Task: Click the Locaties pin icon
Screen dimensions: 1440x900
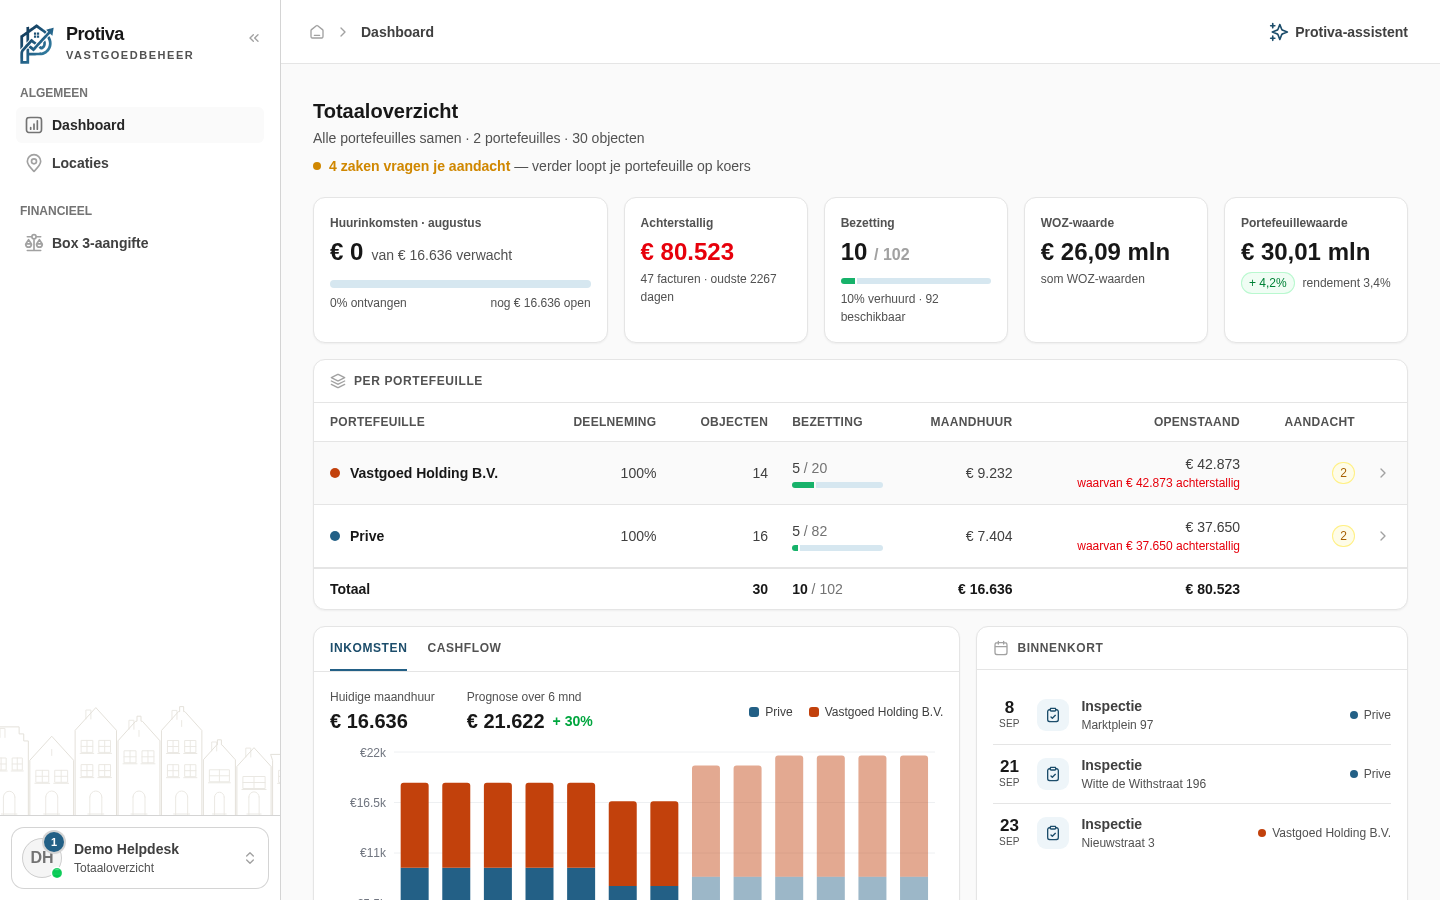Action: (34, 163)
